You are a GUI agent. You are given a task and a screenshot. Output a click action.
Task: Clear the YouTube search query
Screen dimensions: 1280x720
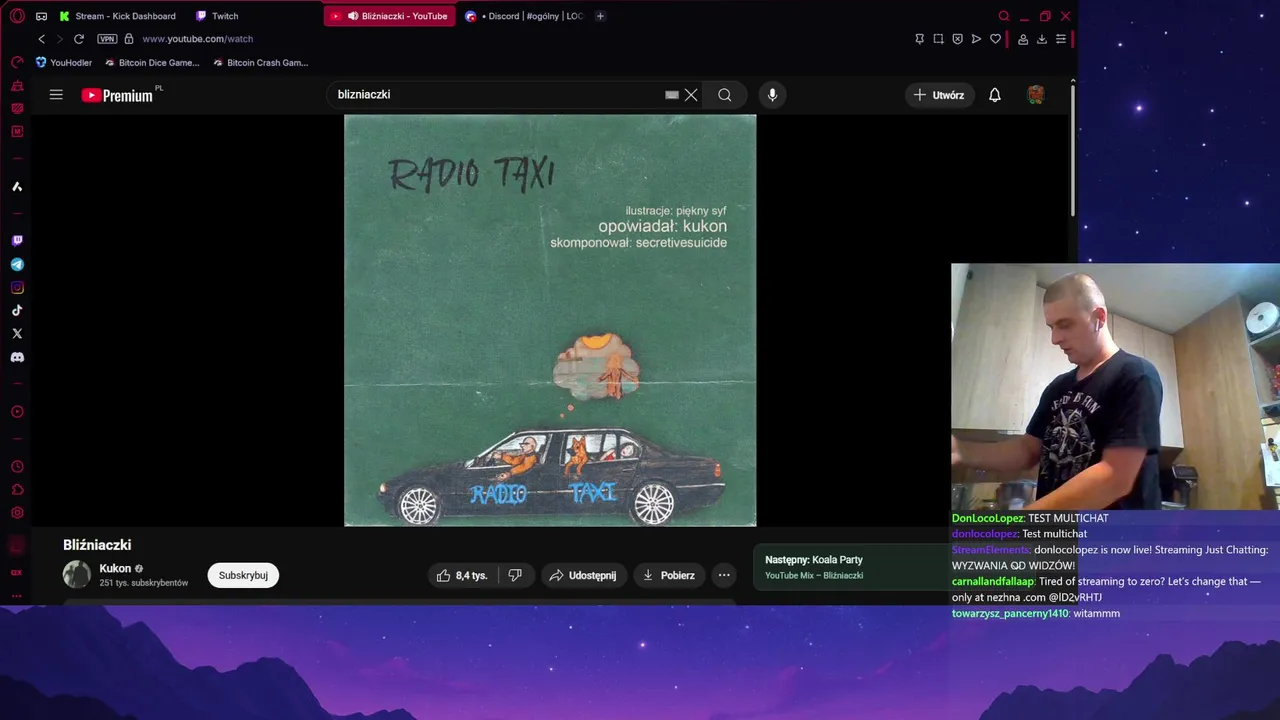691,95
